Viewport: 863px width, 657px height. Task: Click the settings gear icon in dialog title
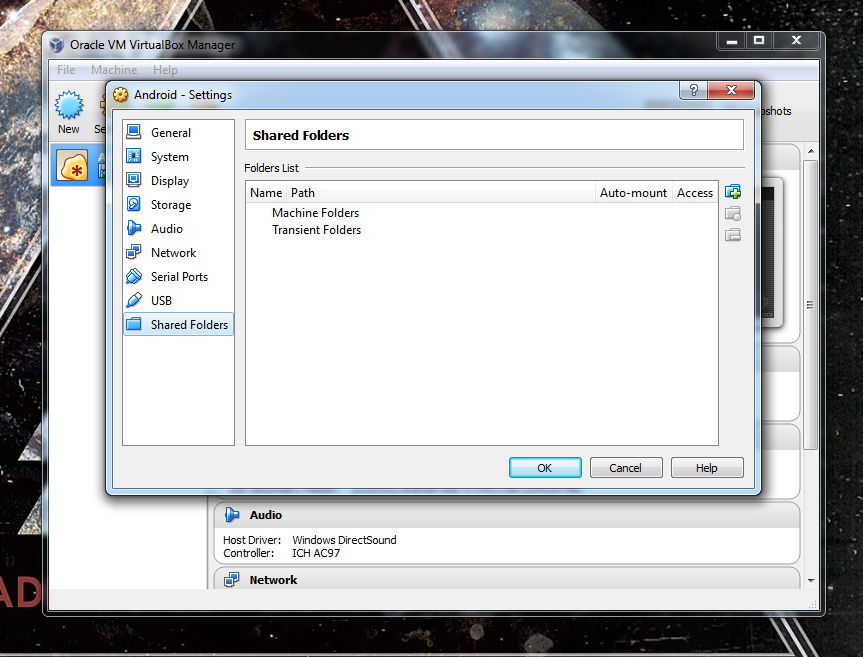[121, 95]
